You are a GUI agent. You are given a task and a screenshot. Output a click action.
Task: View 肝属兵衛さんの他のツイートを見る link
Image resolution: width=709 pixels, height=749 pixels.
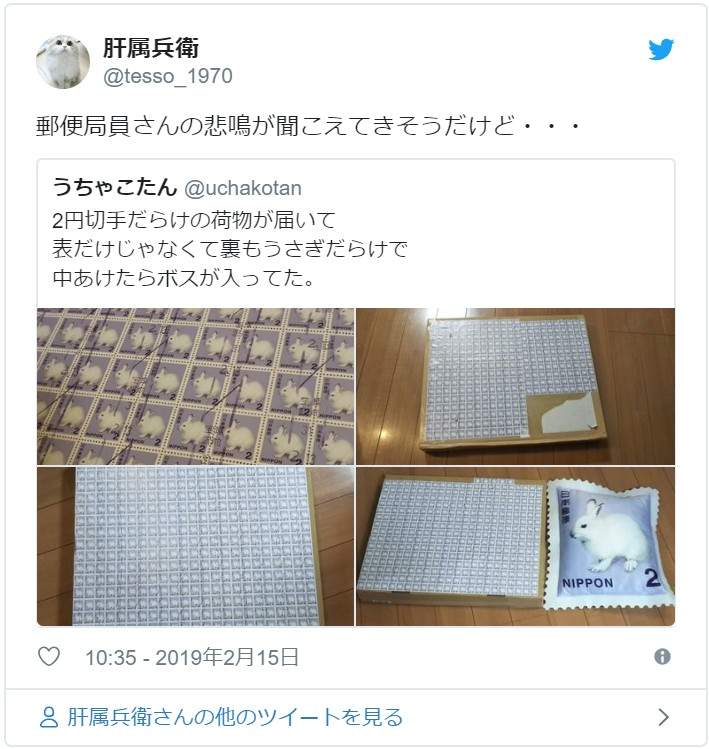235,717
